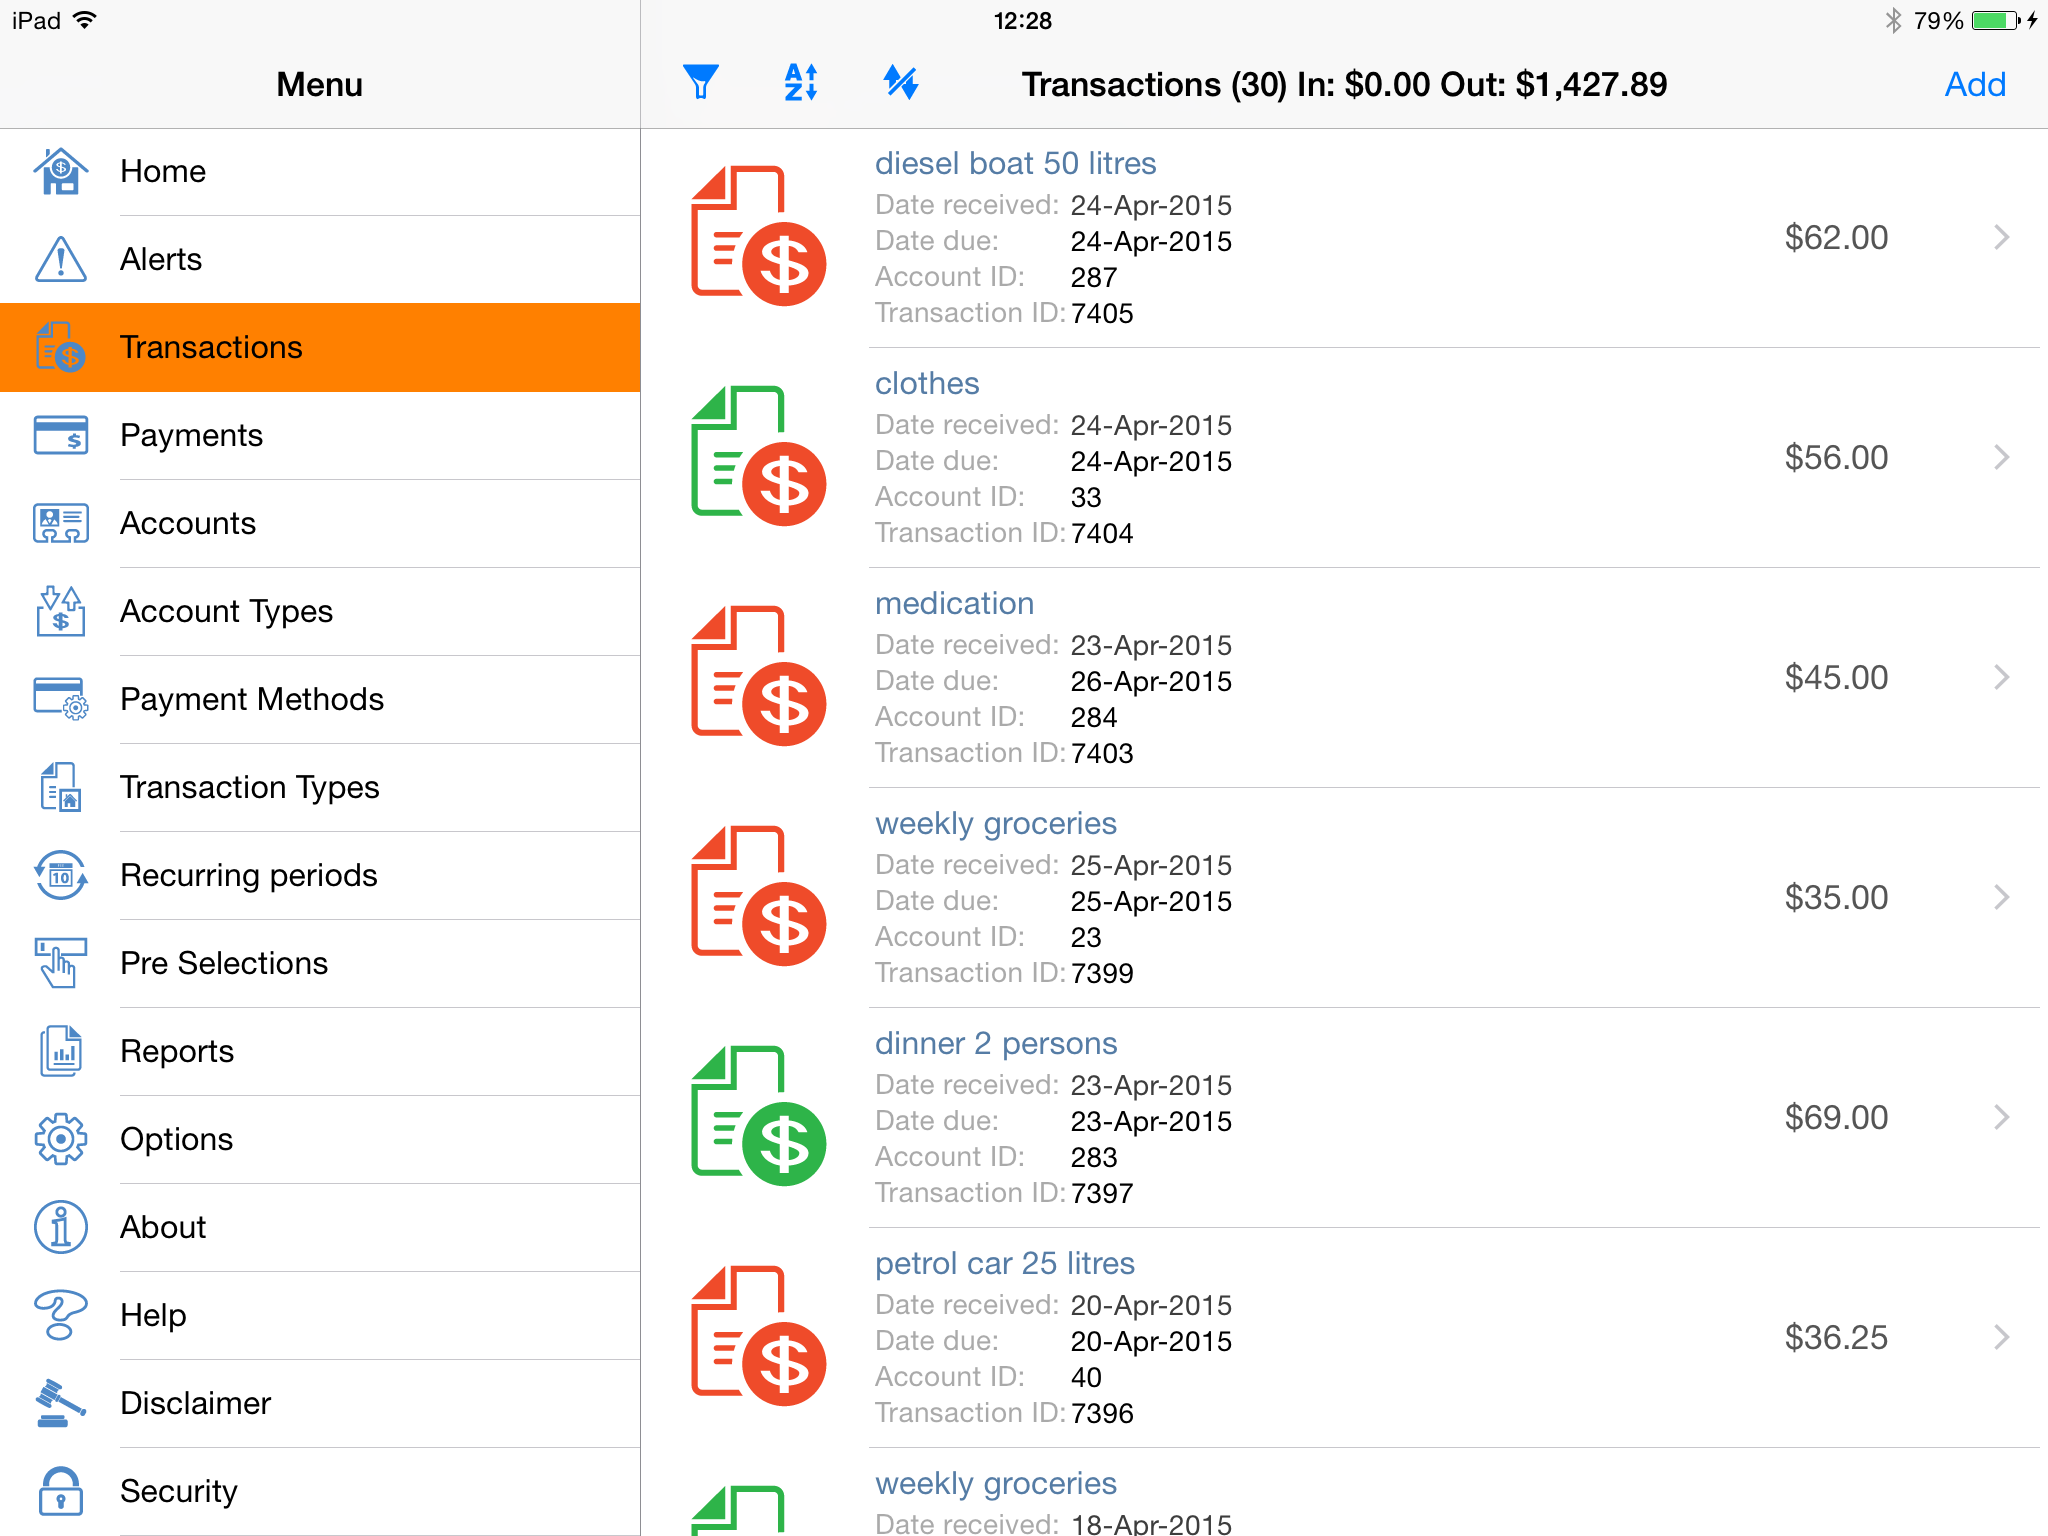Tap the Options gear icon
2048x1536 pixels.
point(60,1139)
